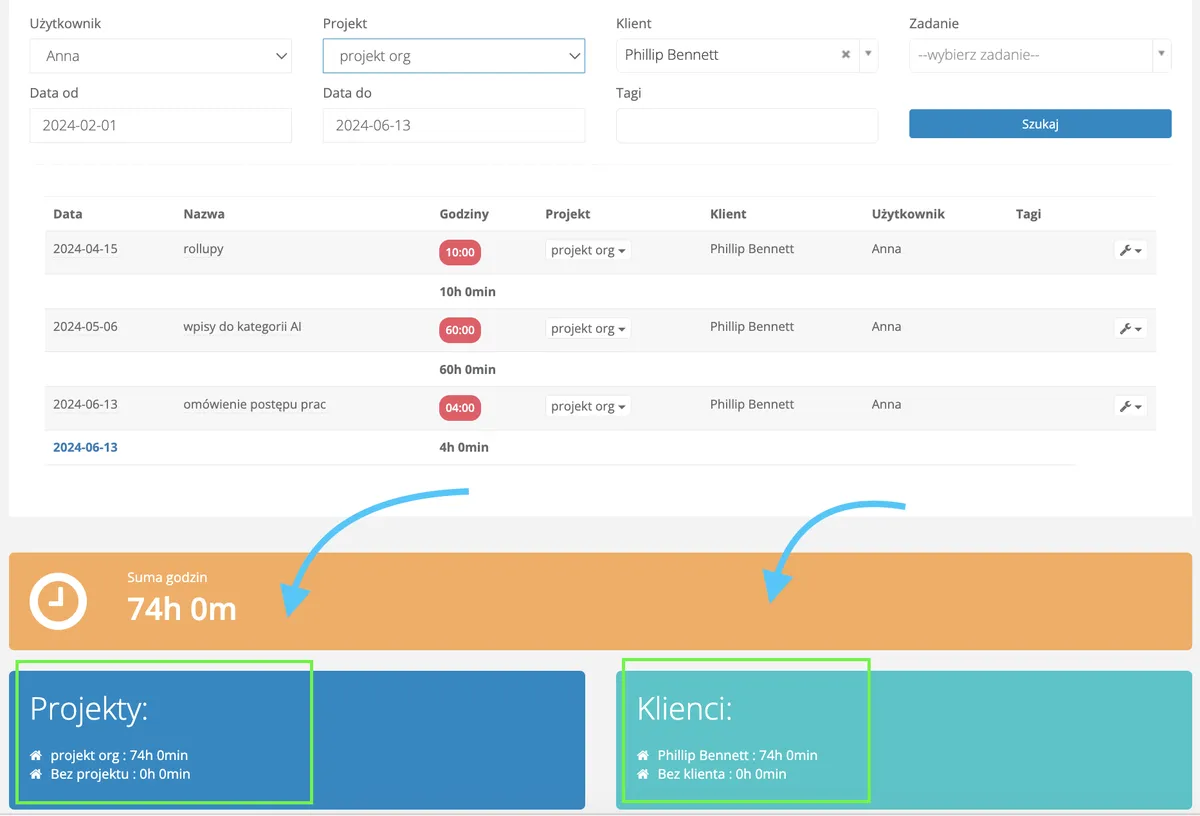Click the home icon next to Bez projektu
Viewport: 1200px width, 816px height.
click(37, 775)
